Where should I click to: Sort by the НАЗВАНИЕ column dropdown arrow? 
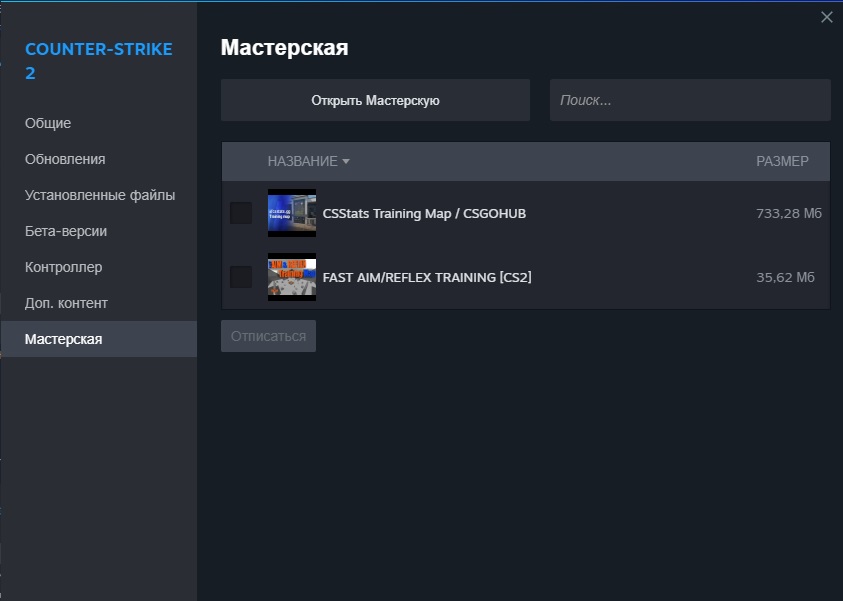pos(346,161)
